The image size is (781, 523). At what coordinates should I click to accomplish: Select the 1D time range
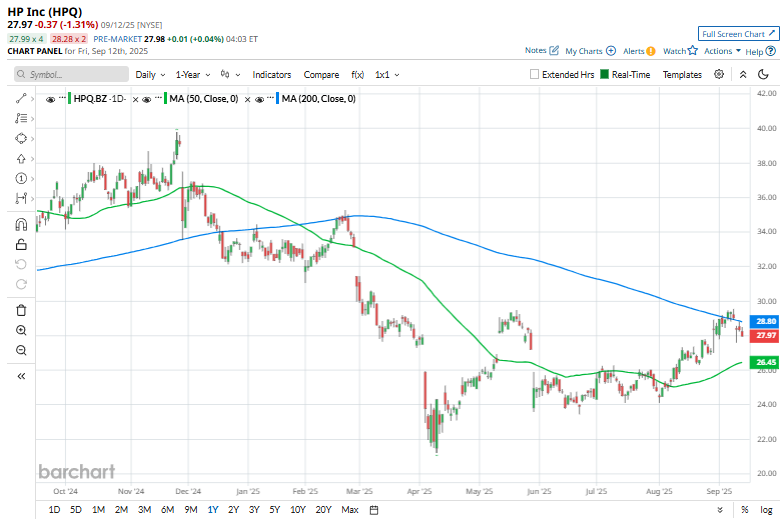click(54, 510)
